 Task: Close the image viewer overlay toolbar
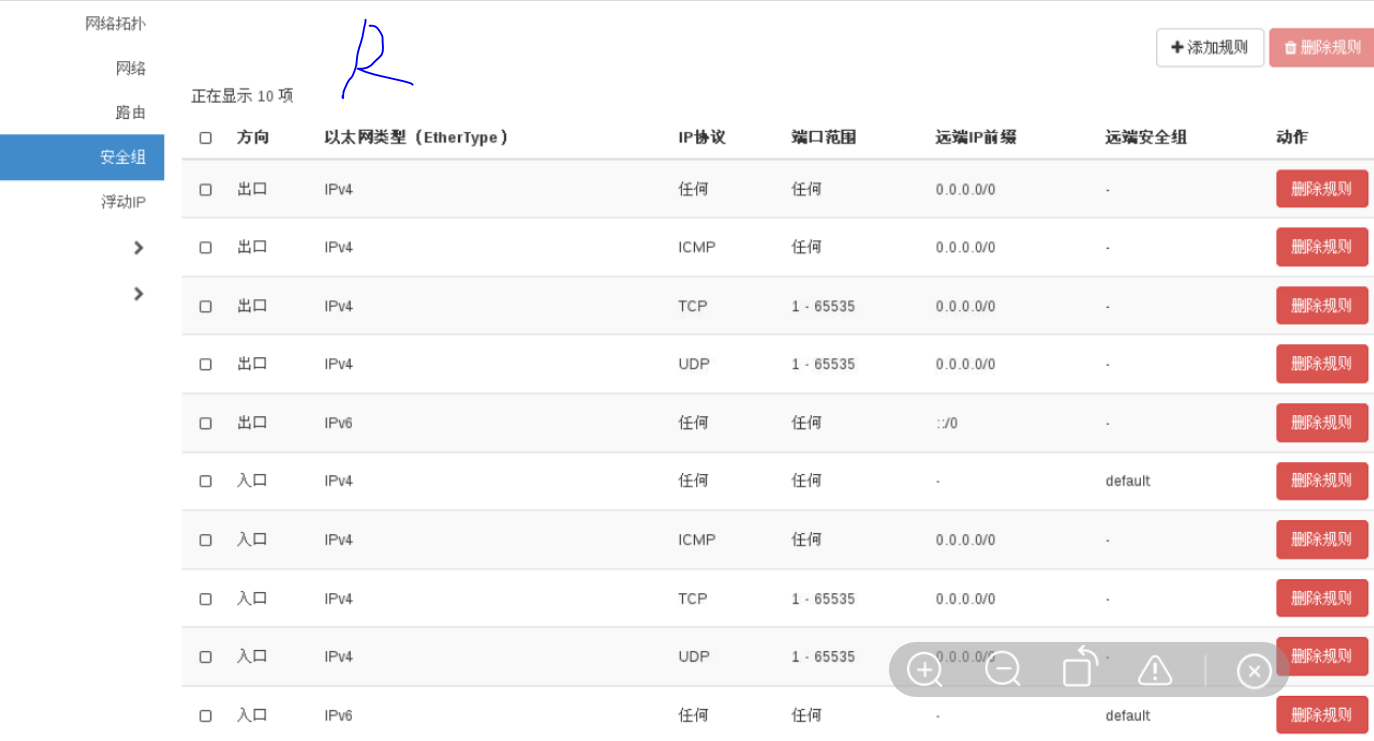pyautogui.click(x=1254, y=670)
